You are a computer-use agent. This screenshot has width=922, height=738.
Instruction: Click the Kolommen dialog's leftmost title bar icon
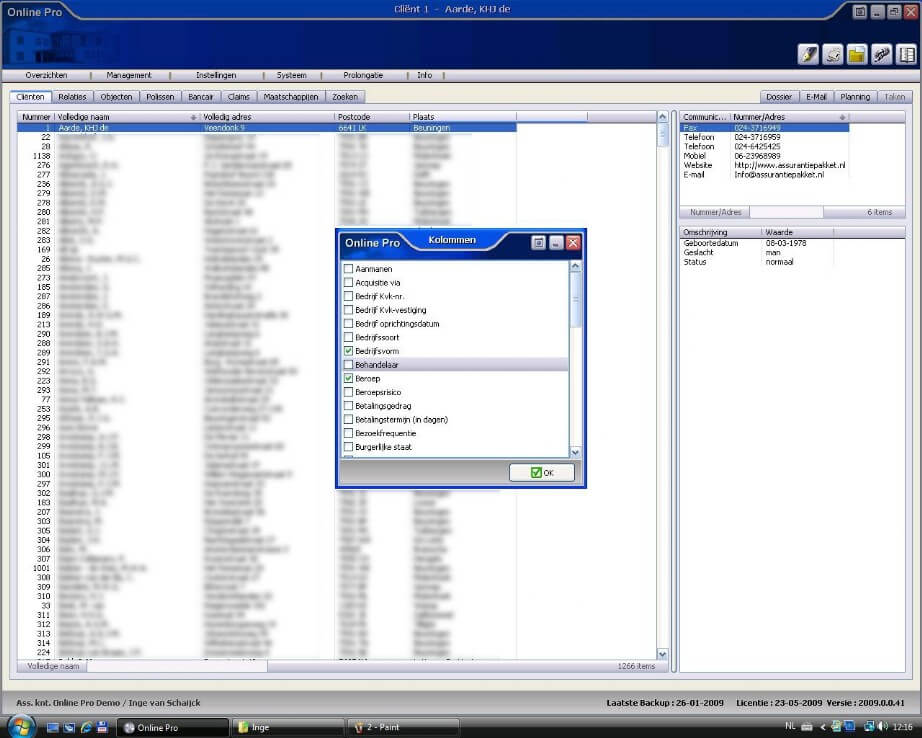point(537,242)
